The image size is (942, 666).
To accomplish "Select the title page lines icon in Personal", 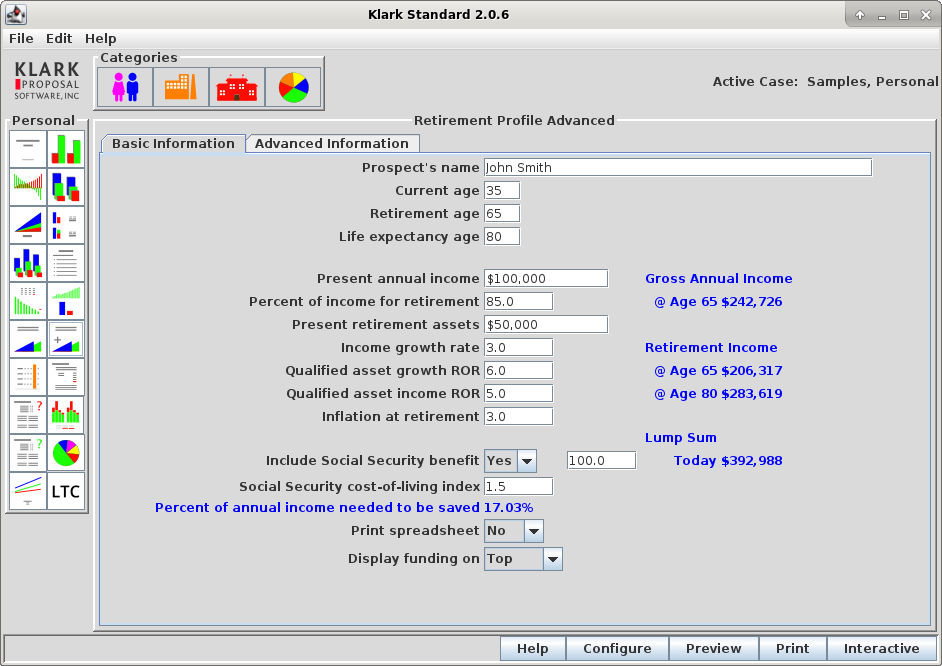I will (28, 150).
